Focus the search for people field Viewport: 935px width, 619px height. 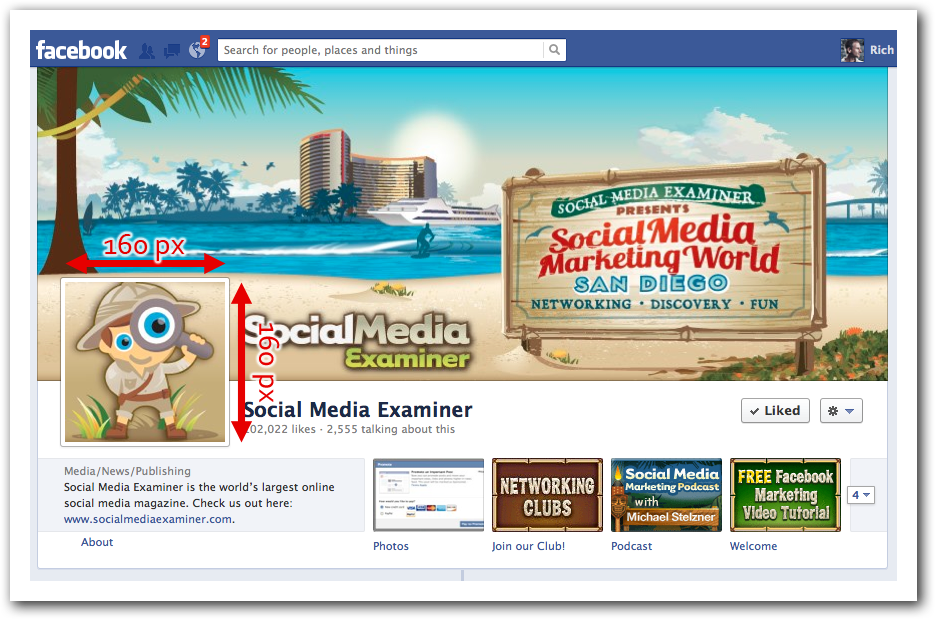tap(381, 50)
